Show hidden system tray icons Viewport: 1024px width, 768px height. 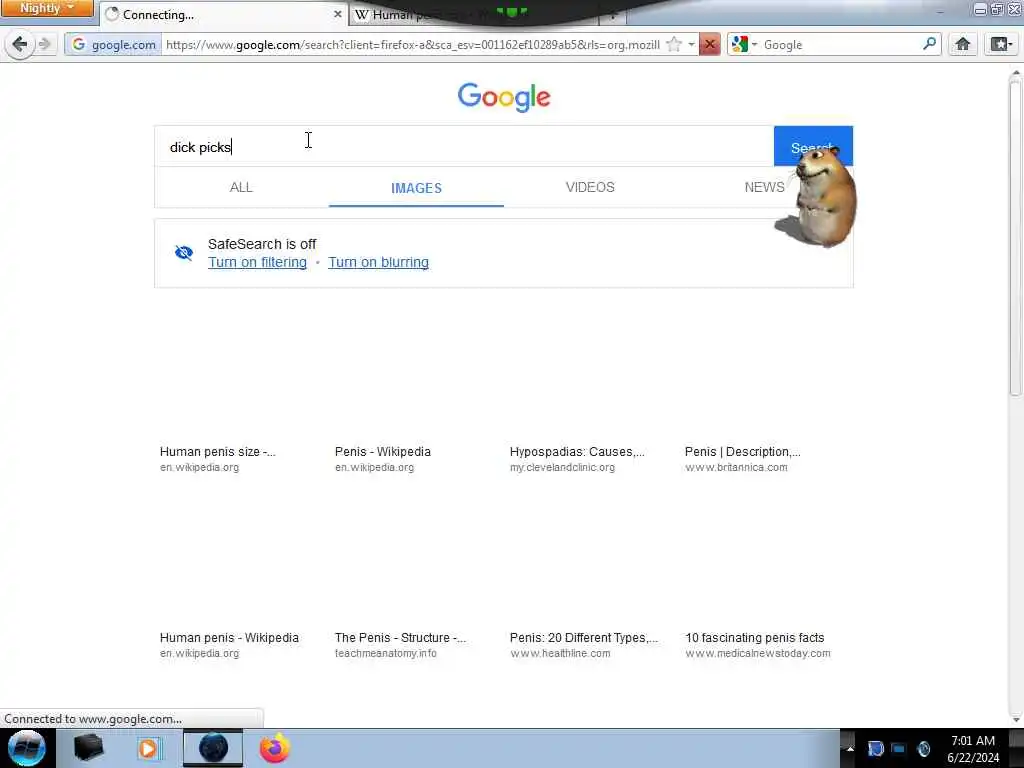coord(850,748)
